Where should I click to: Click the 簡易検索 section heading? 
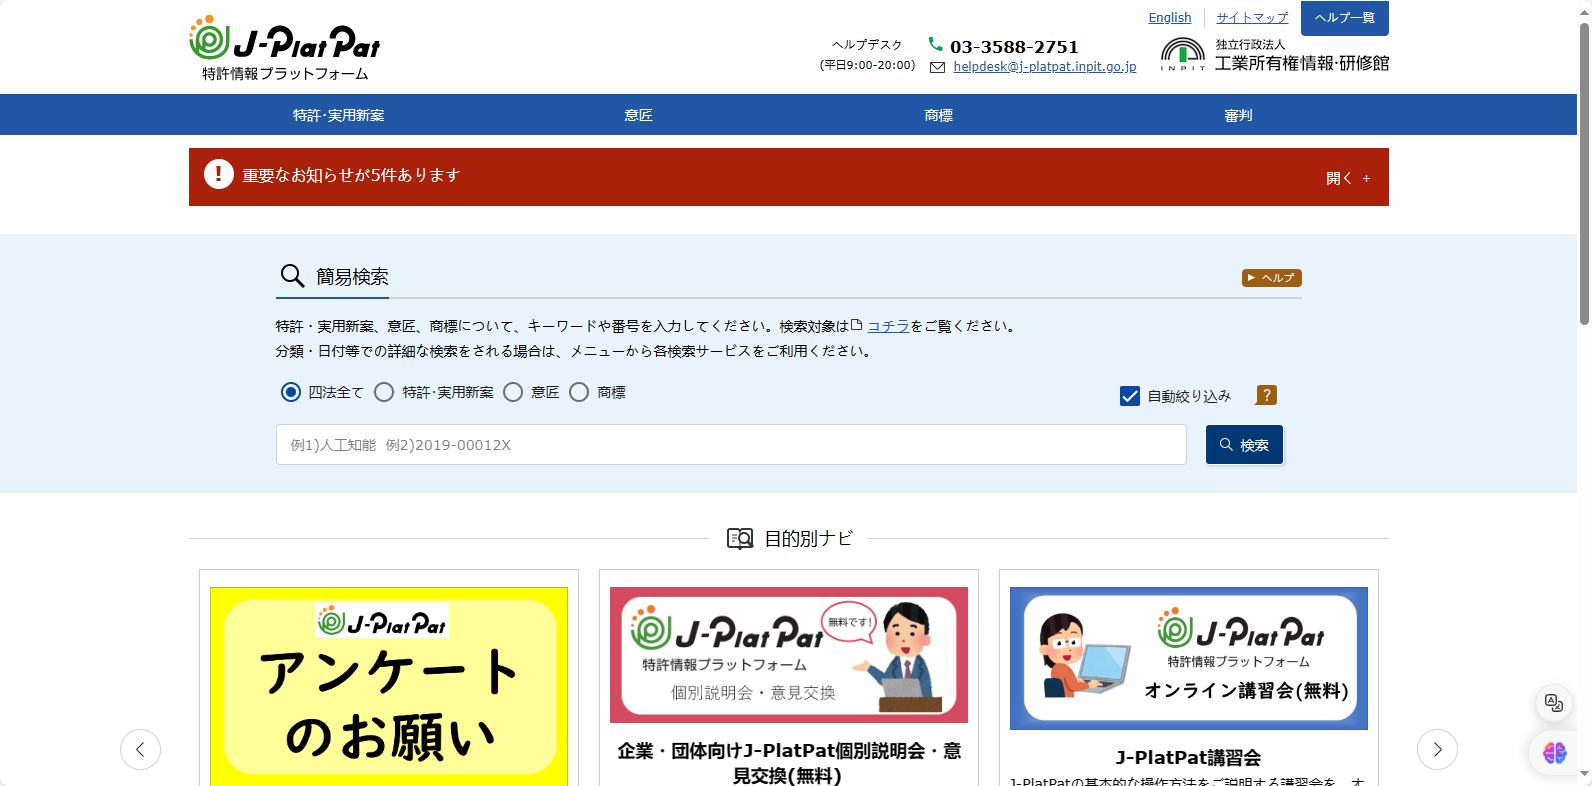pos(352,277)
